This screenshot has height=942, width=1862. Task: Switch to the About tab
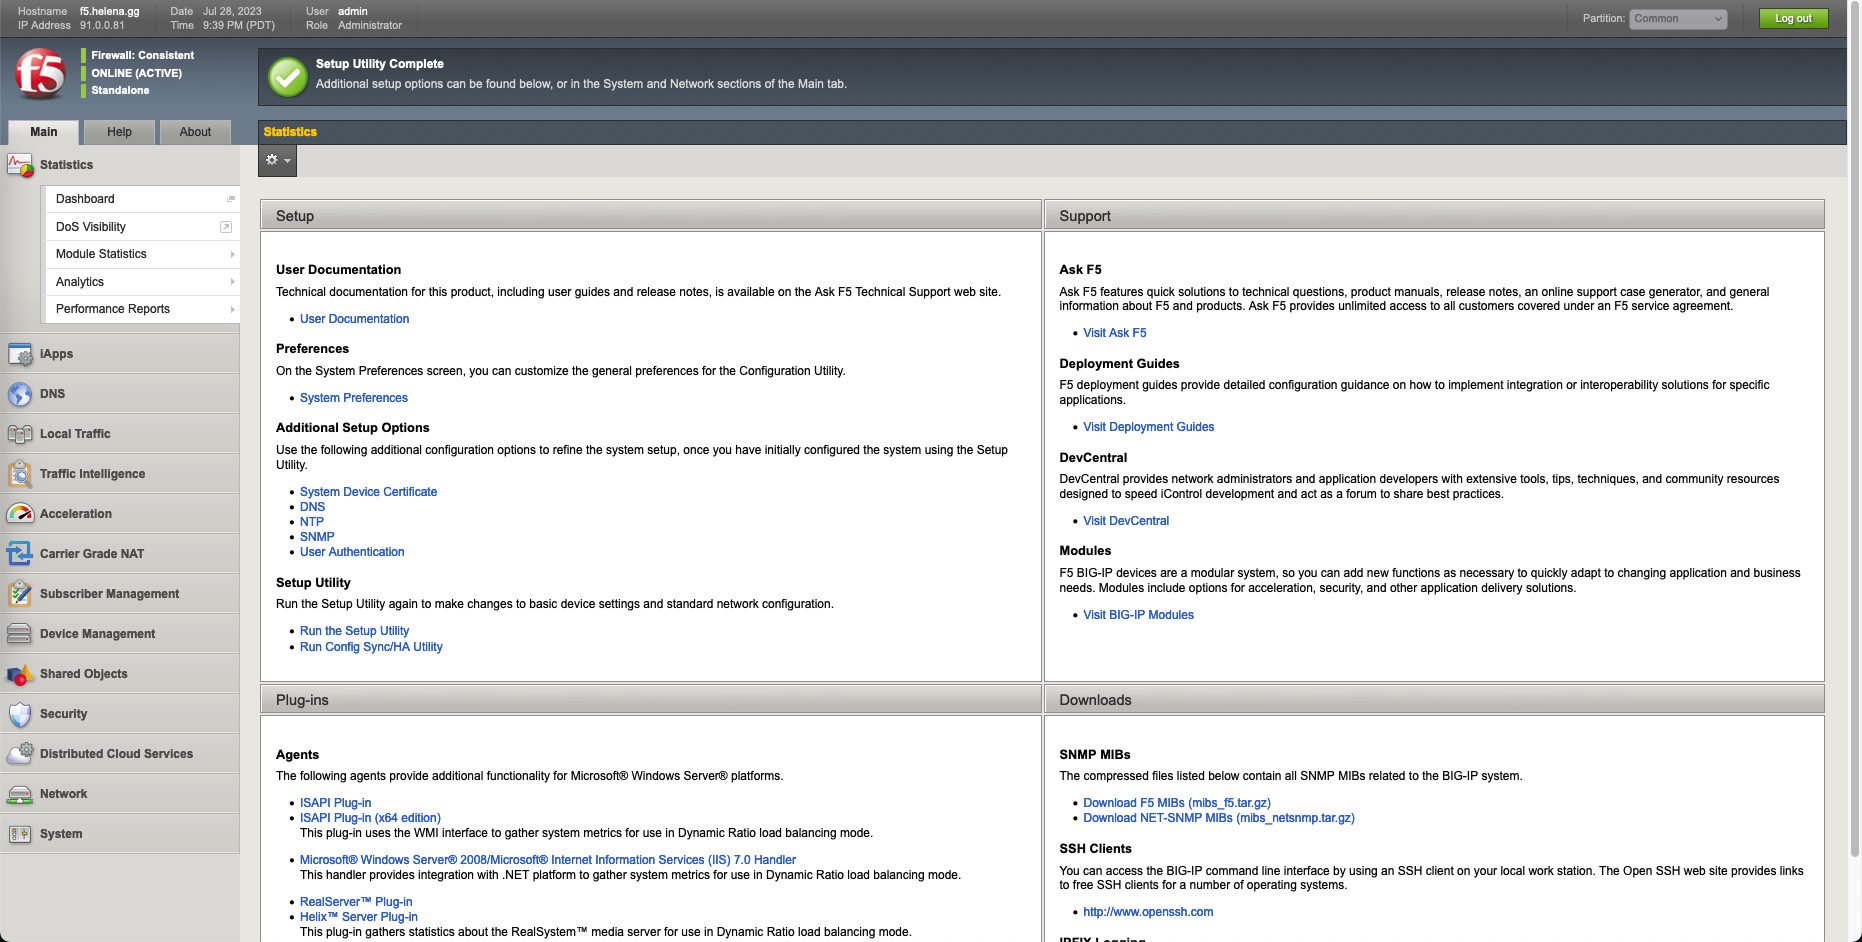(x=195, y=132)
